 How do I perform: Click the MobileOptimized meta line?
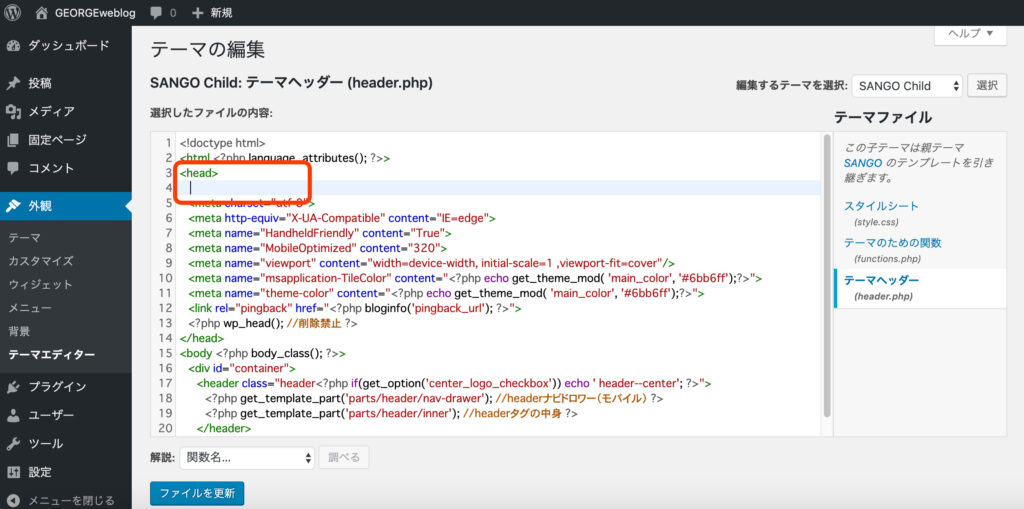click(317, 248)
